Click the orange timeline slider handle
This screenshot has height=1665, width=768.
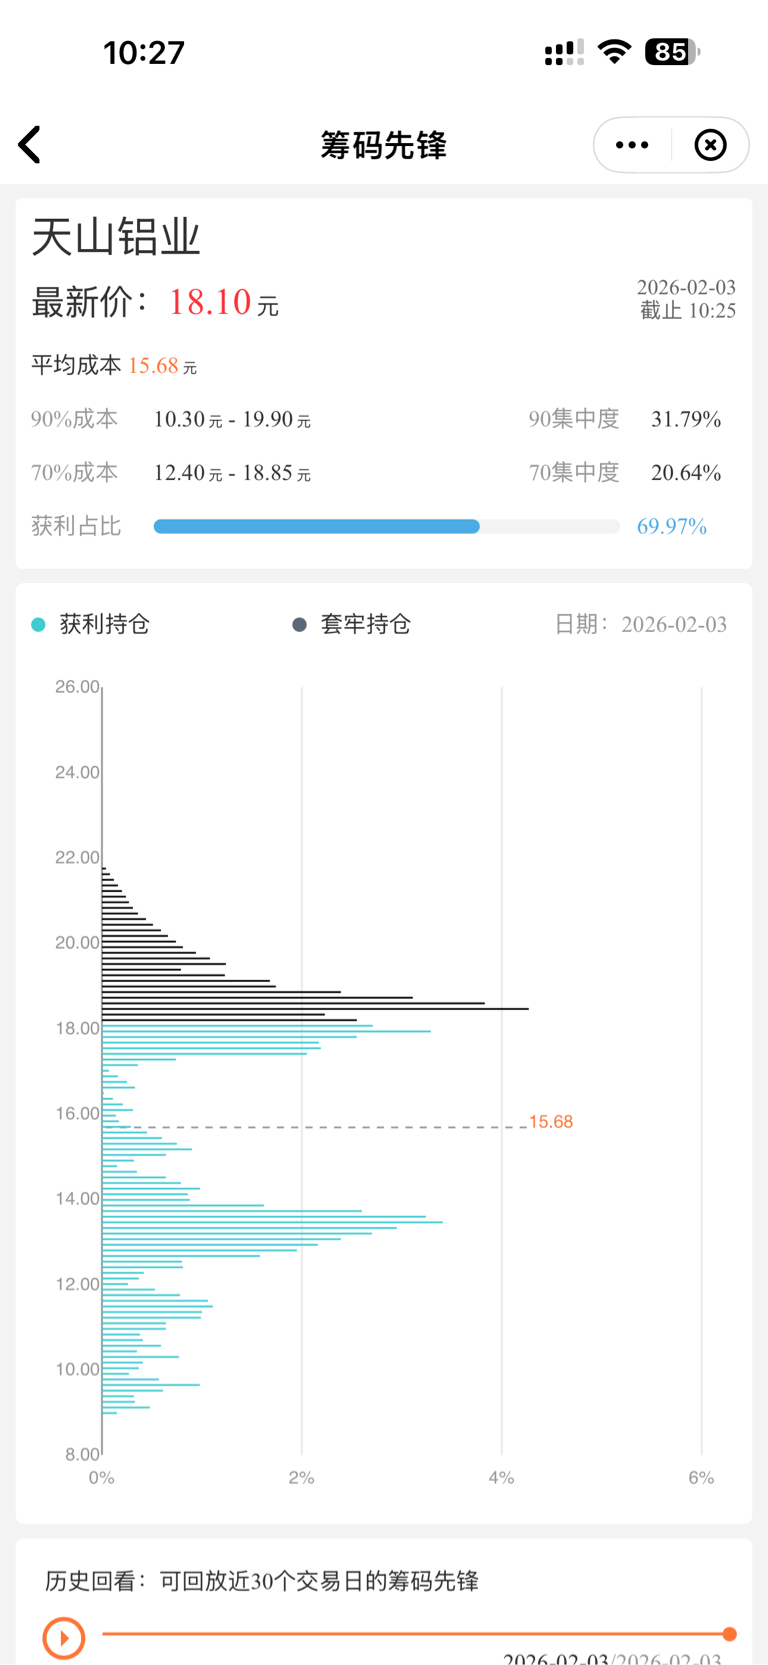coord(730,1634)
